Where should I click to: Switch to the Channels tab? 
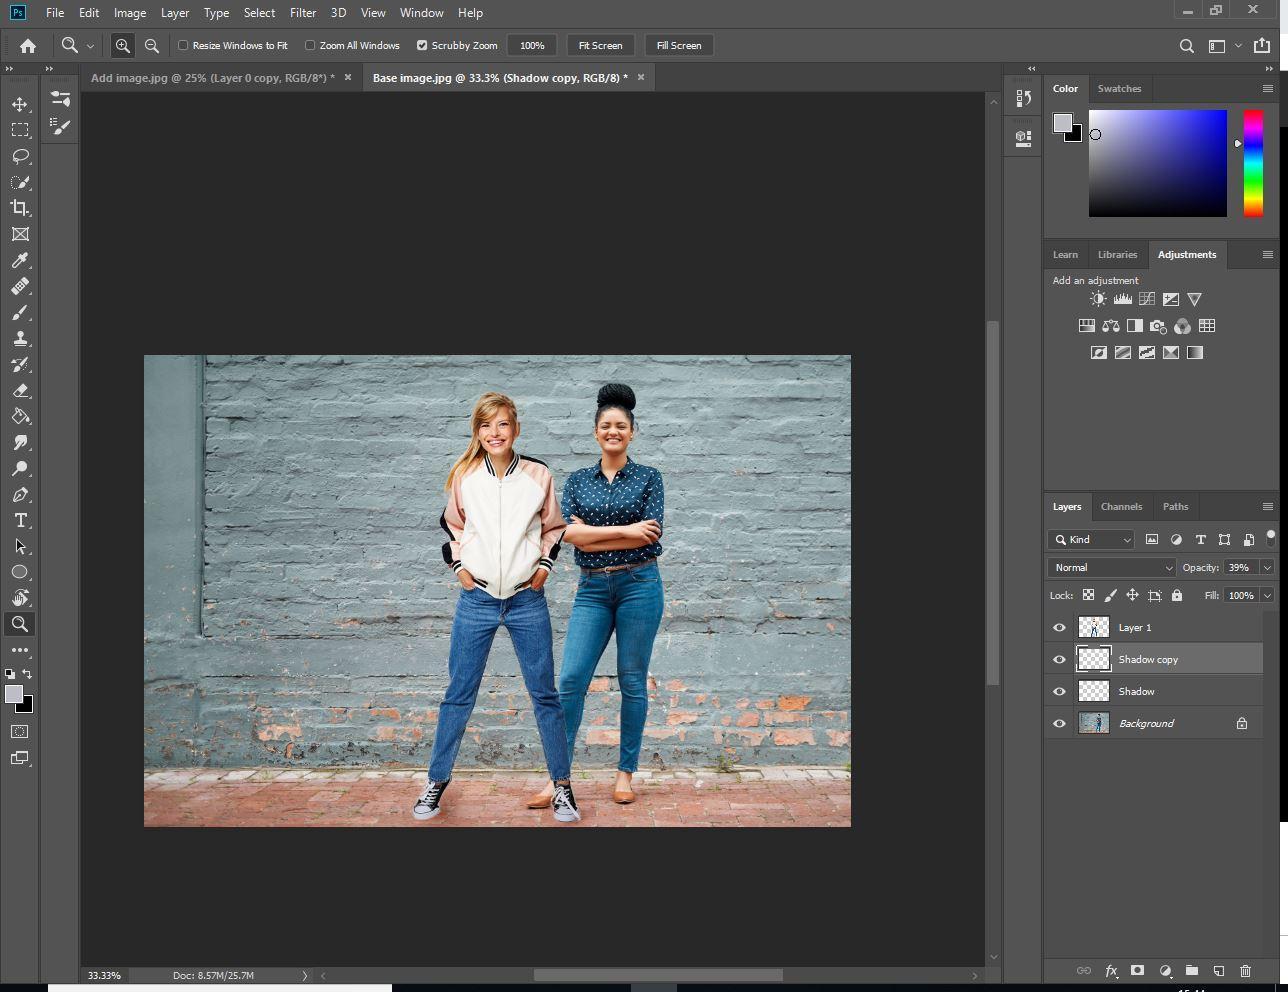point(1121,506)
